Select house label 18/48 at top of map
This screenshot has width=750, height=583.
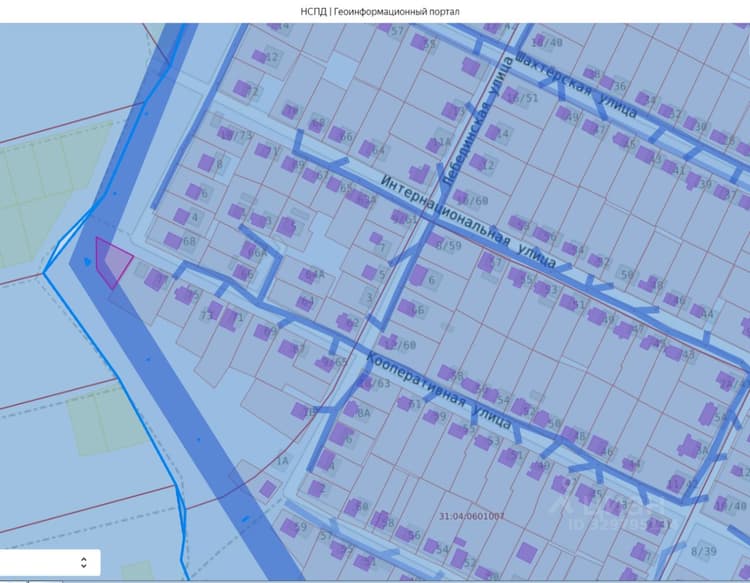[547, 43]
